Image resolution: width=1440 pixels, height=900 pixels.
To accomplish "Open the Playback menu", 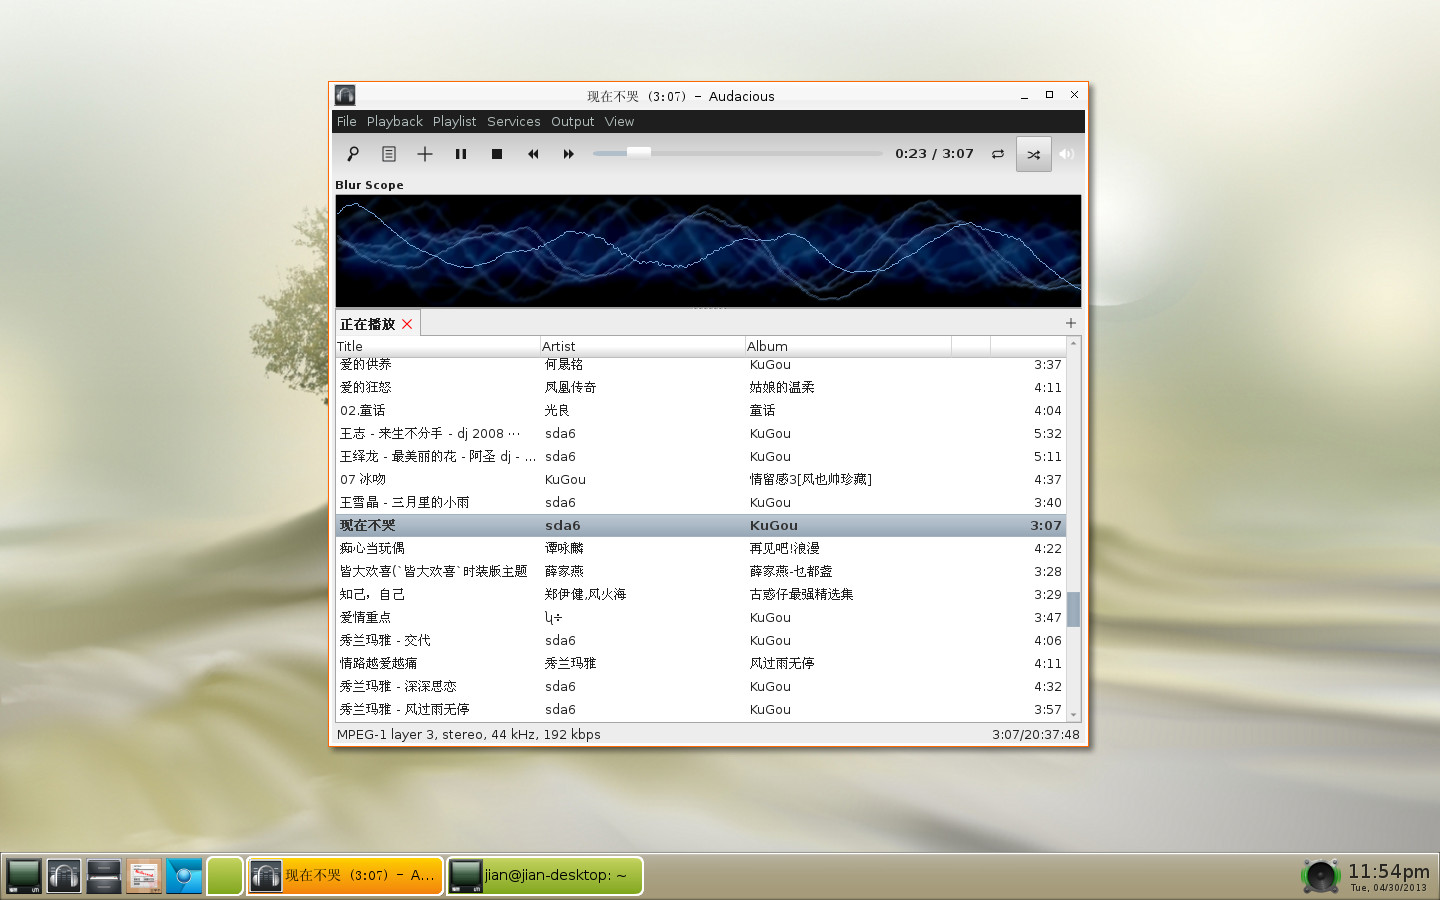I will [395, 121].
